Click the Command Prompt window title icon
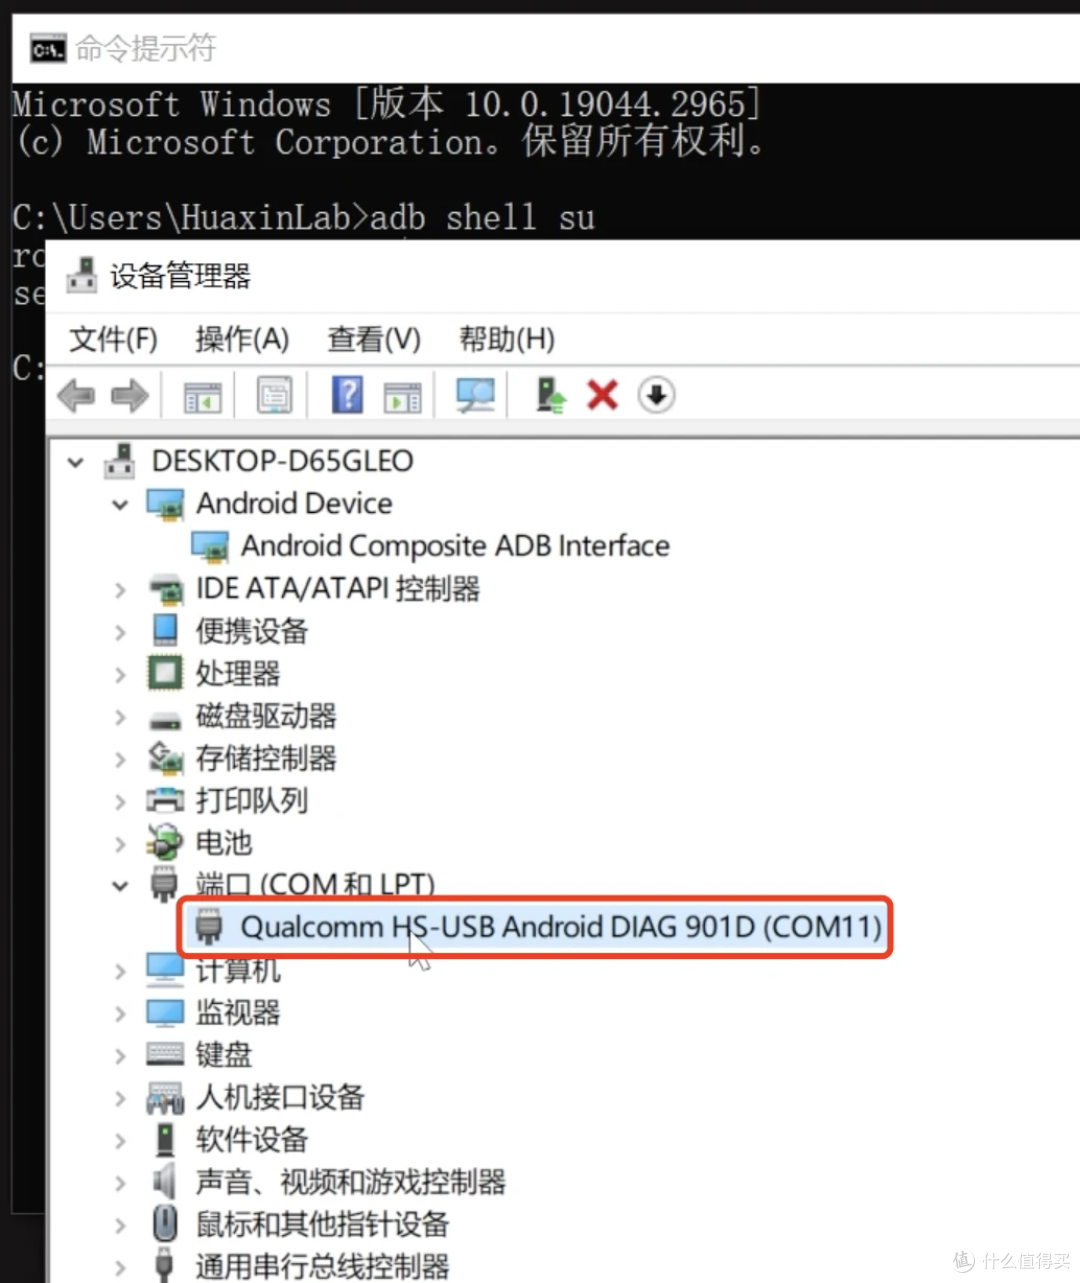1080x1283 pixels. pos(48,48)
